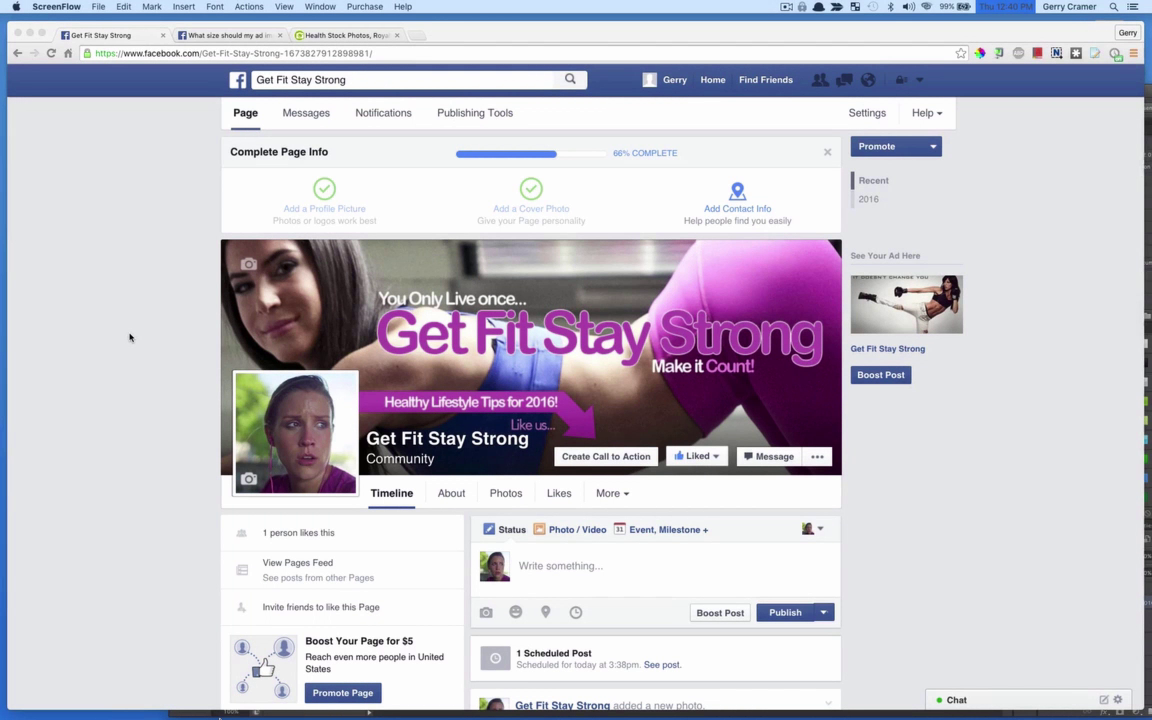Click the Promote Page button

click(342, 693)
